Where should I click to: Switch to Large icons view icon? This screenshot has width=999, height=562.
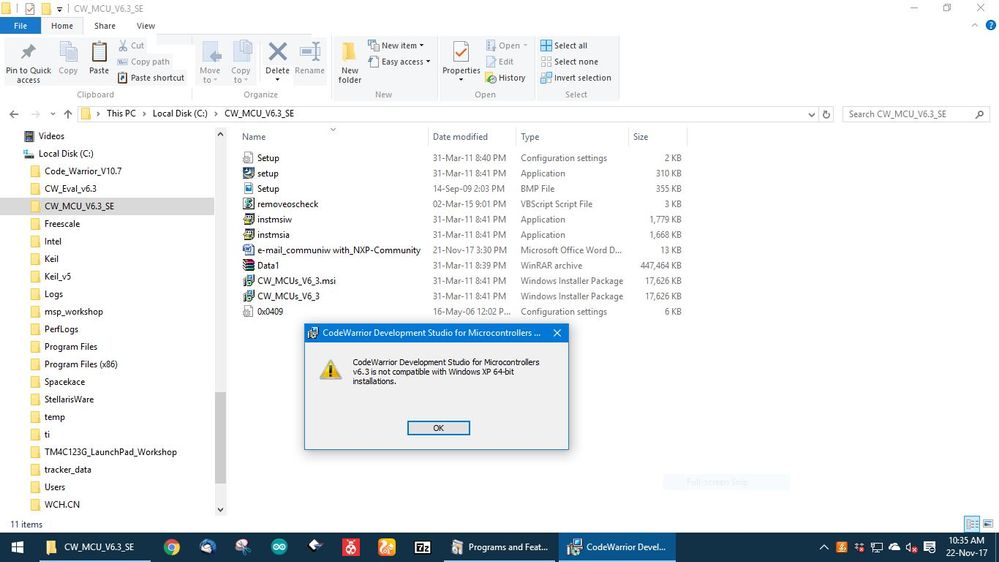[988, 524]
